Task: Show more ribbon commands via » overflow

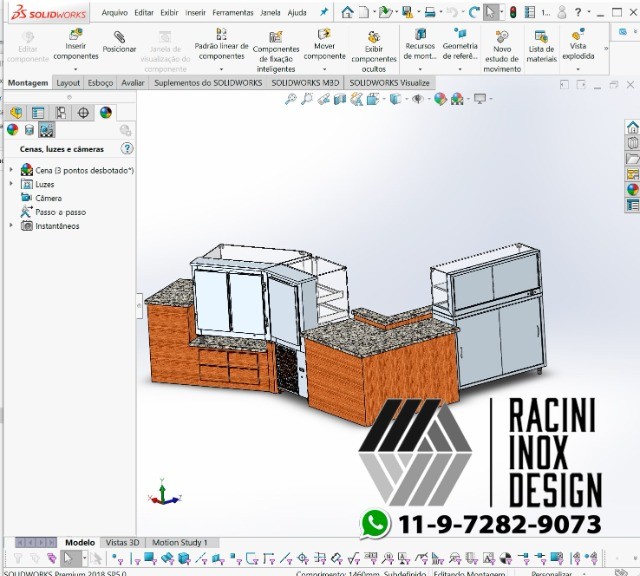Action: 606,48
